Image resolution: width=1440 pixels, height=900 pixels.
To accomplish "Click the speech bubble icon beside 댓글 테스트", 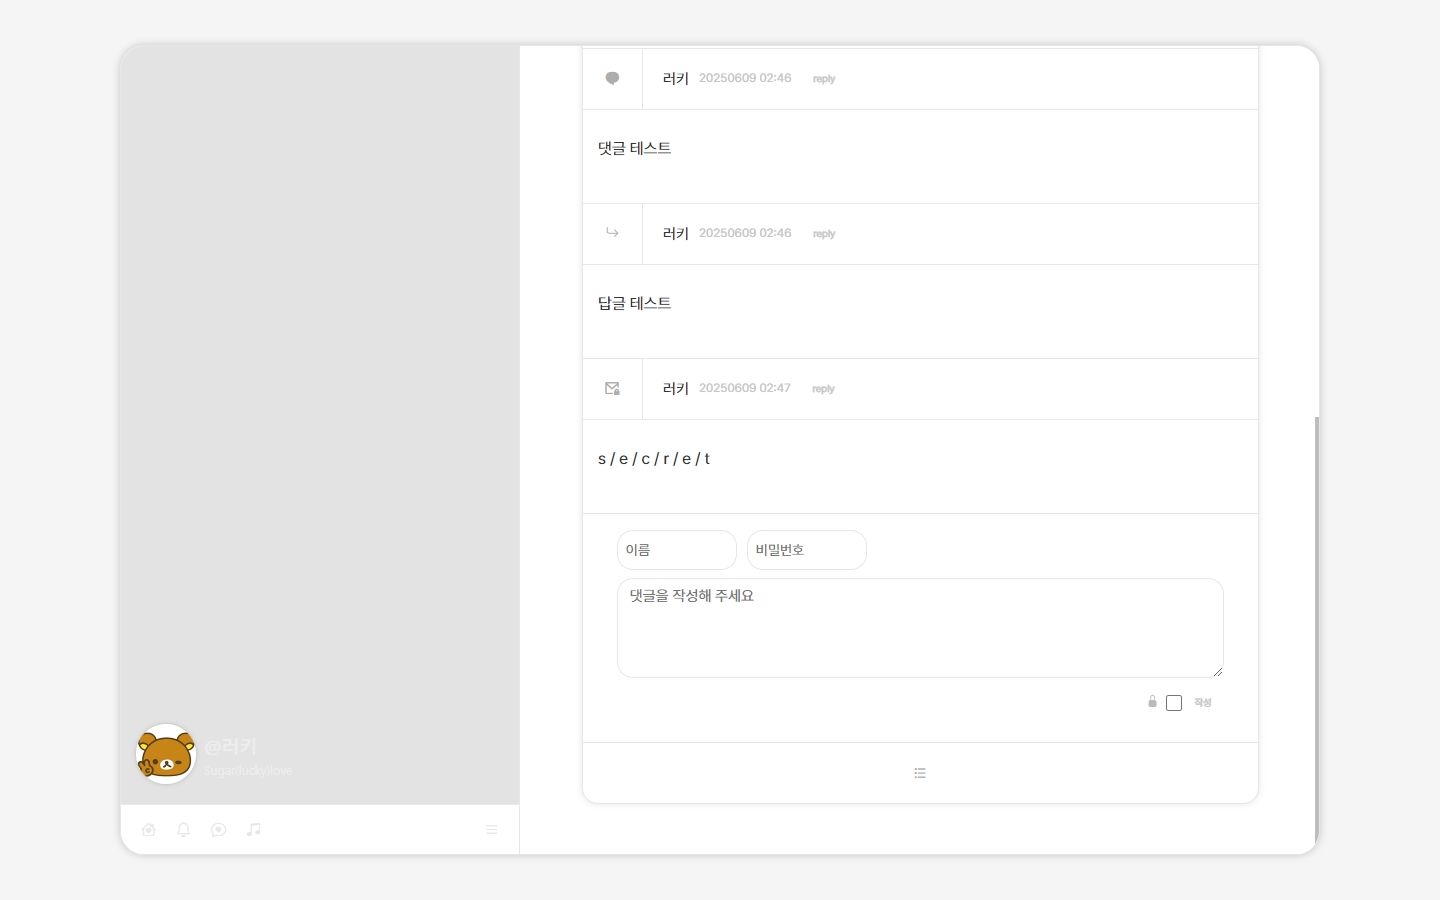I will click(x=612, y=79).
